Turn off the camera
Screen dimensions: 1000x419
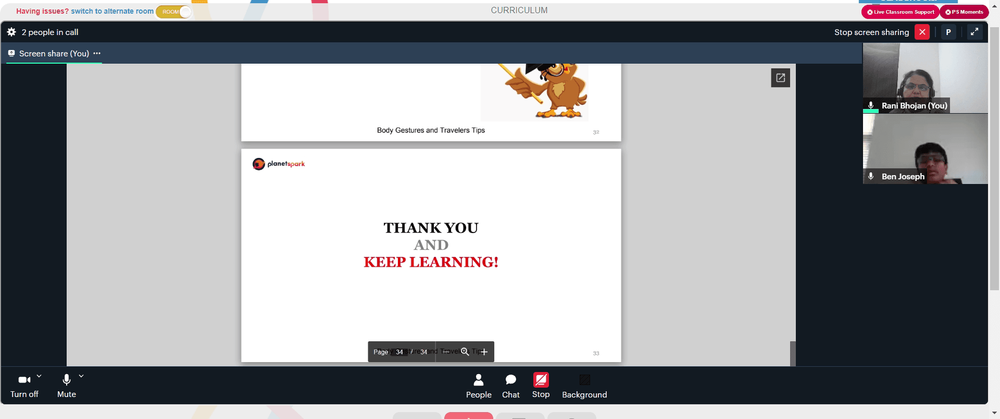(x=24, y=386)
